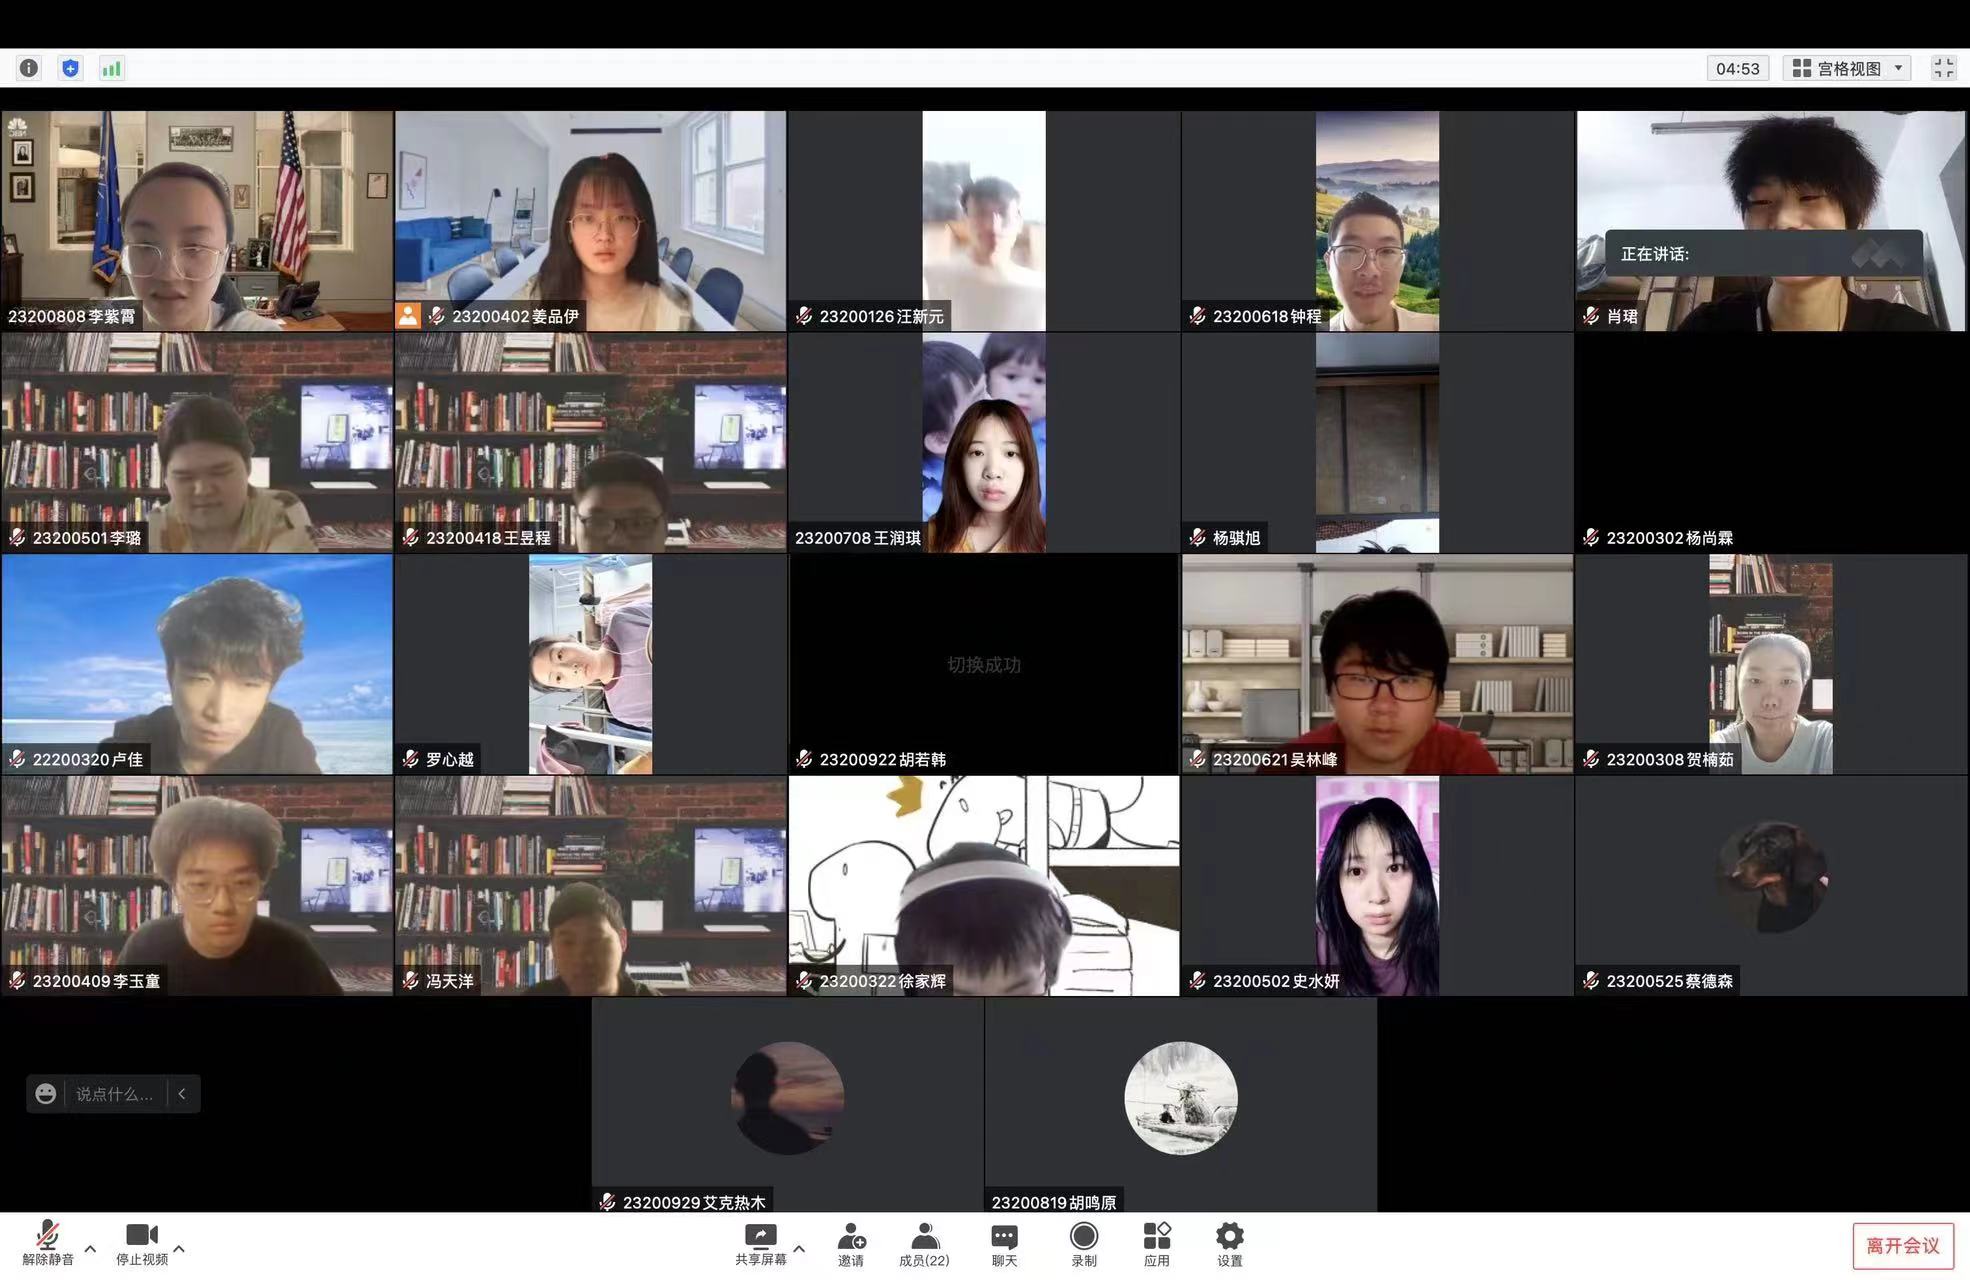Click the blue security shield icon
This screenshot has width=1970, height=1280.
click(x=70, y=68)
